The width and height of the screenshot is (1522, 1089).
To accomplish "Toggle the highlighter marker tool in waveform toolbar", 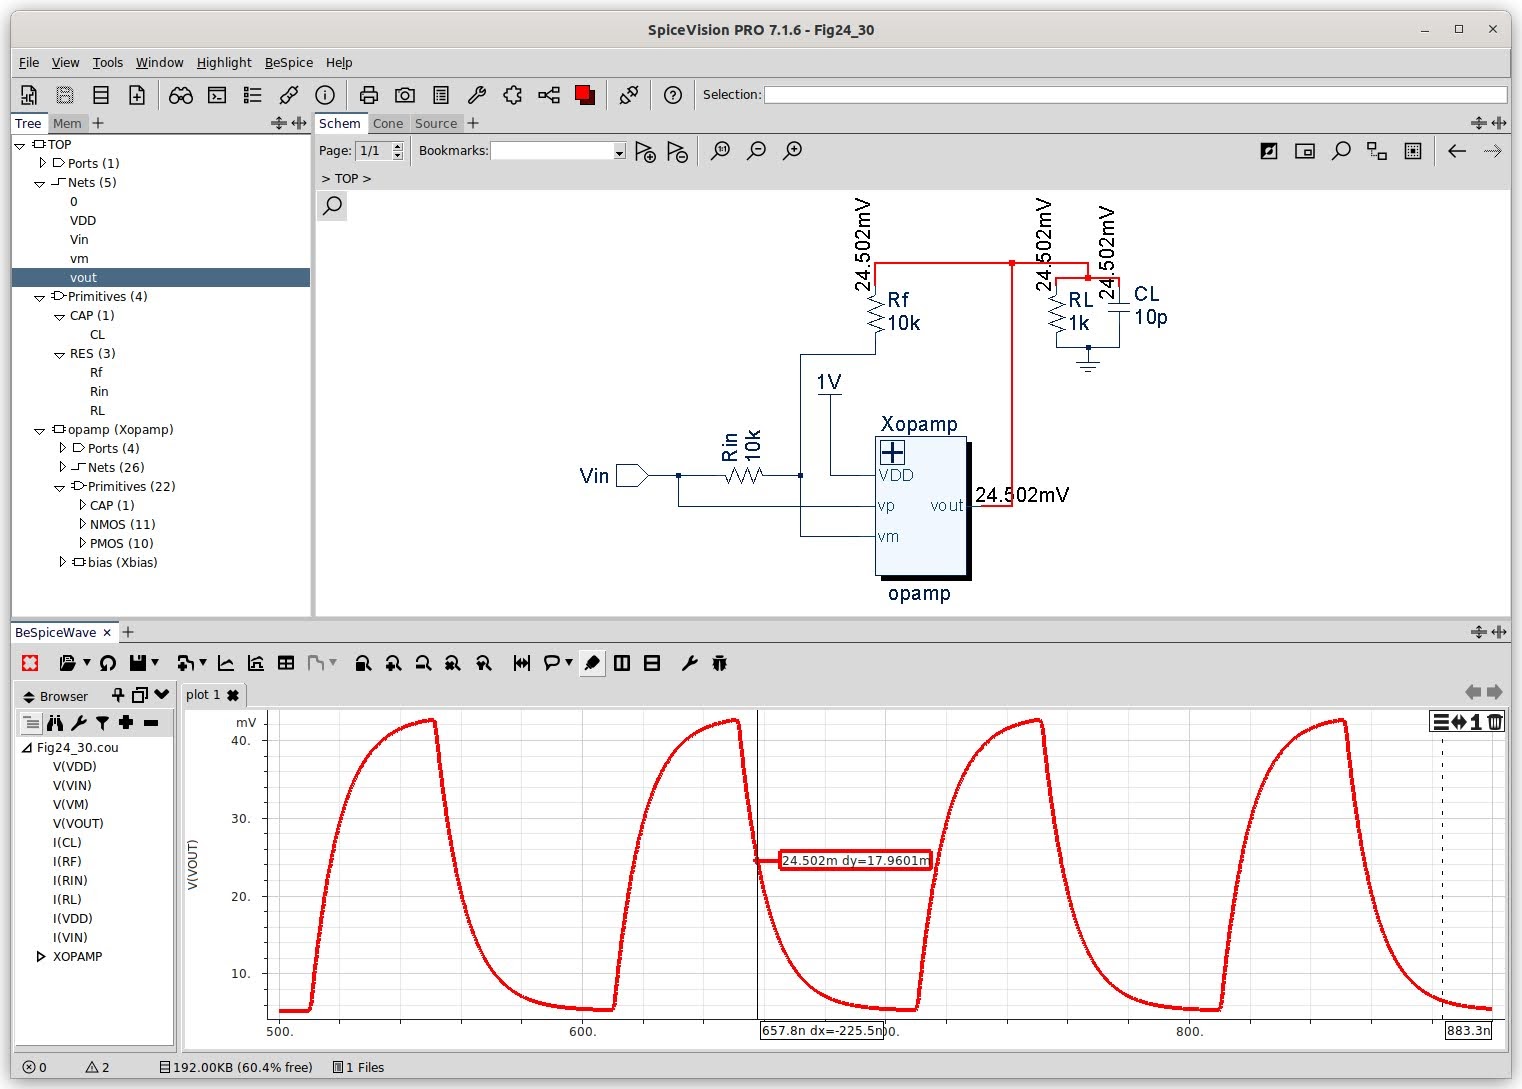I will [x=592, y=663].
